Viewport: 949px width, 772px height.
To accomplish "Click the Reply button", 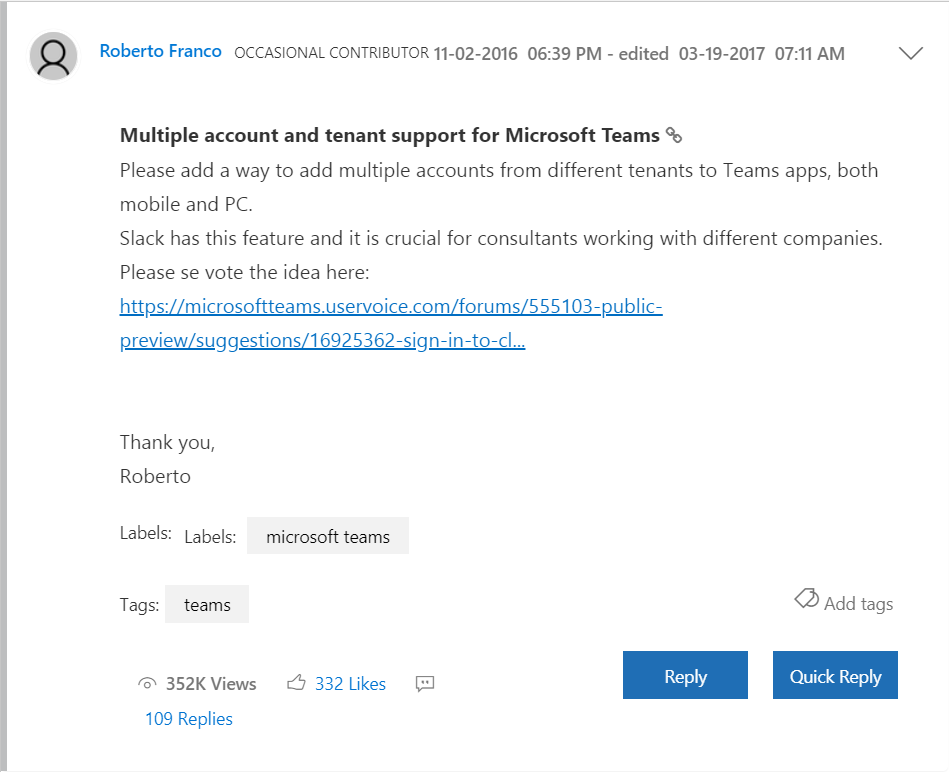I will point(685,675).
